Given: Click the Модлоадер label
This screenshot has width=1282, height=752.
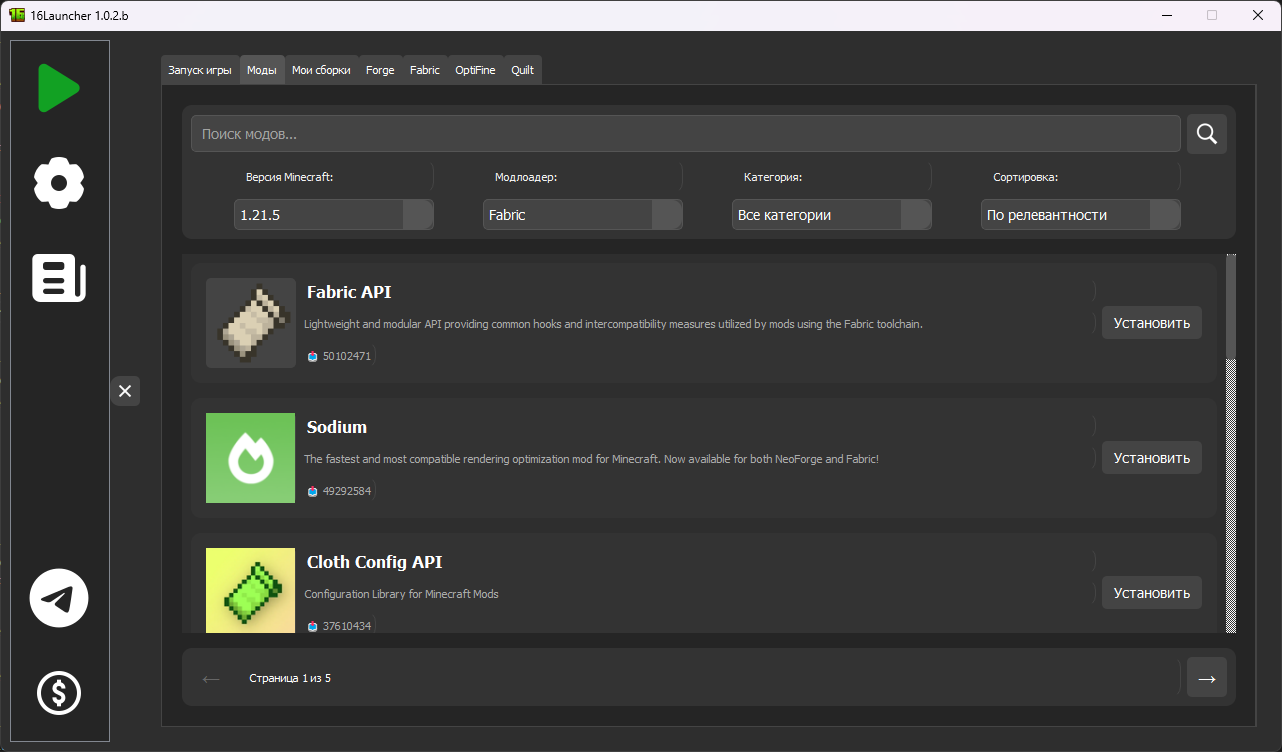Looking at the screenshot, I should pyautogui.click(x=526, y=177).
